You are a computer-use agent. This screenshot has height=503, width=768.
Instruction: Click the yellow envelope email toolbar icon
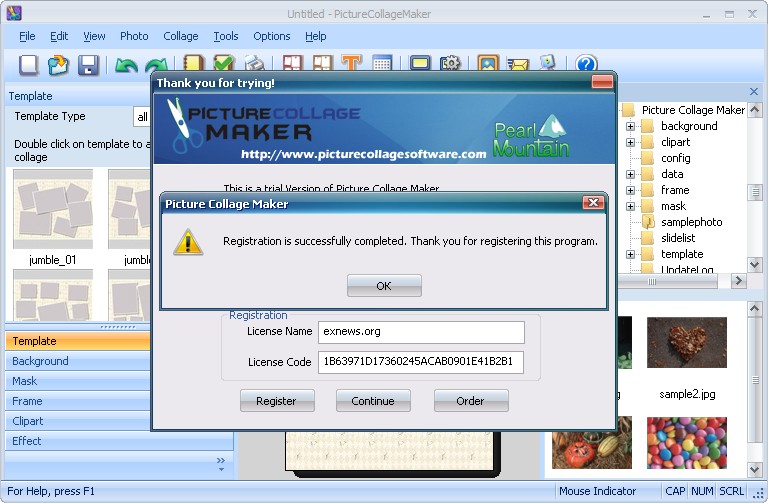coord(518,65)
